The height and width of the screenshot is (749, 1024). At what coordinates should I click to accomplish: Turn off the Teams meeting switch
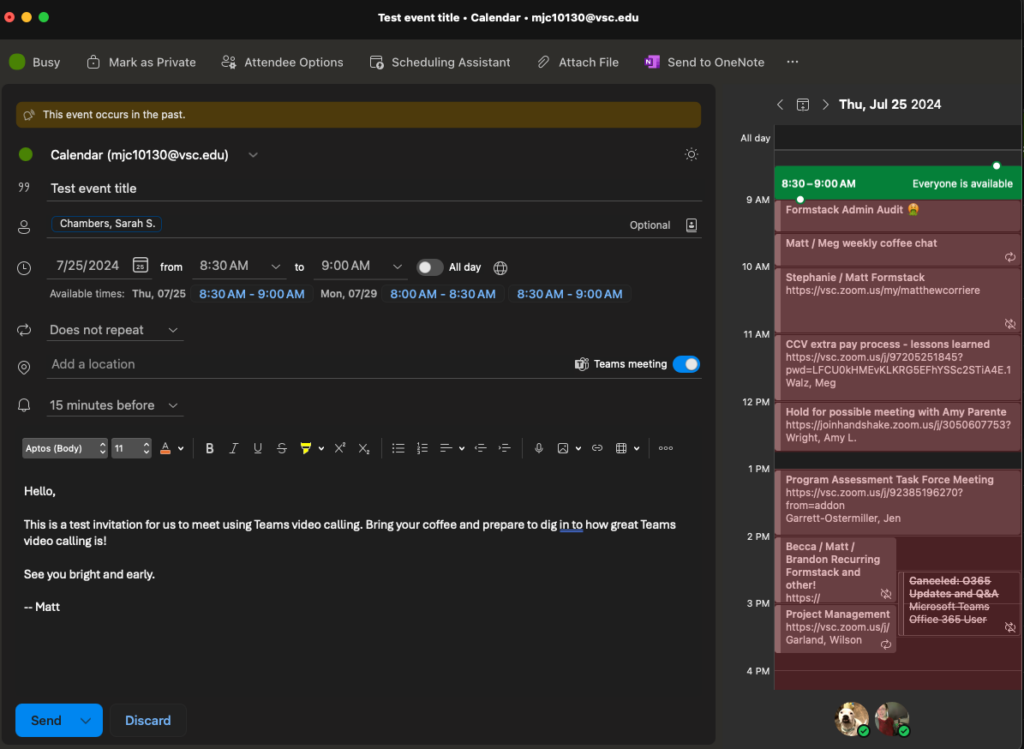coord(686,364)
